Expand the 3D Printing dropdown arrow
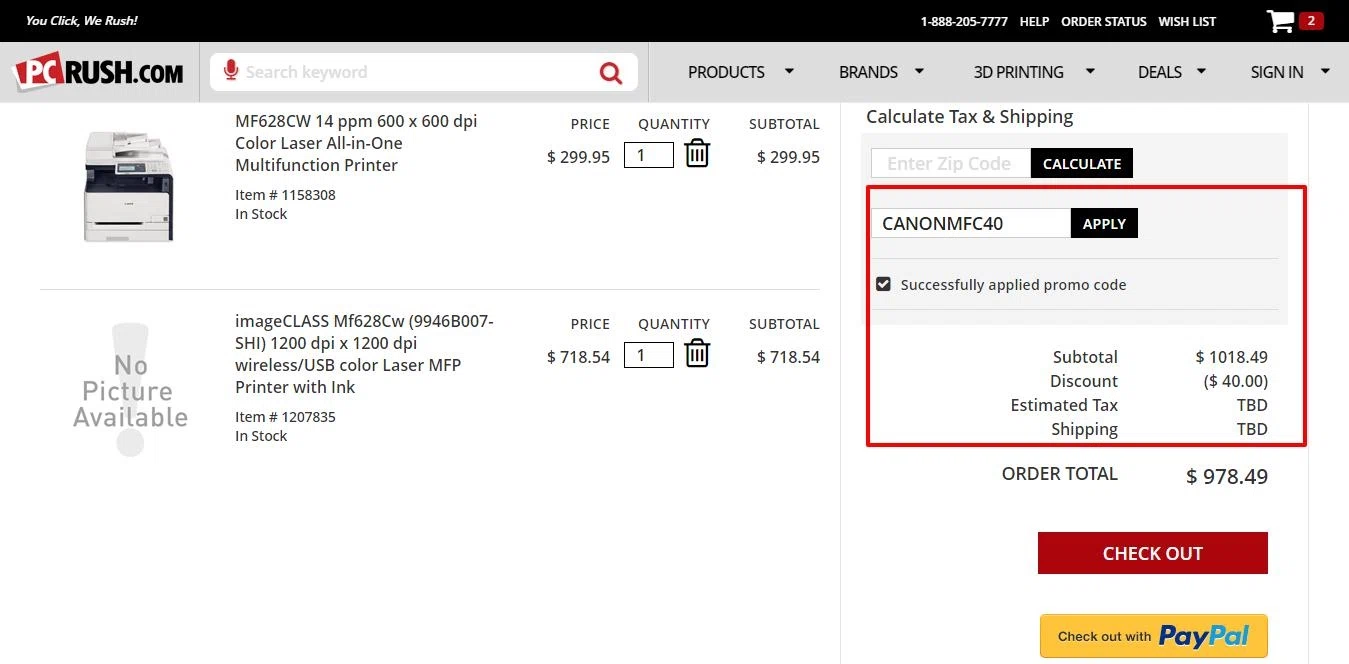Viewport: 1349px width, 664px height. click(1090, 71)
